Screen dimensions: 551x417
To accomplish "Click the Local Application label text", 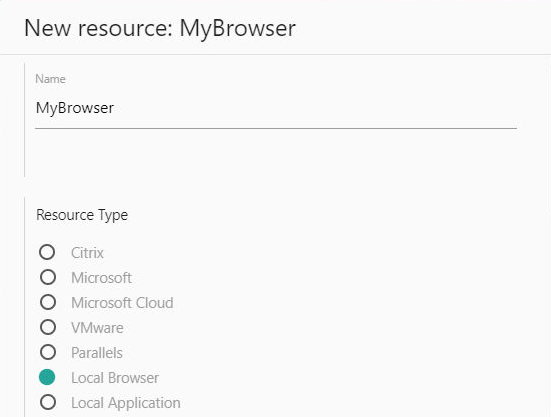I will pyautogui.click(x=126, y=403).
